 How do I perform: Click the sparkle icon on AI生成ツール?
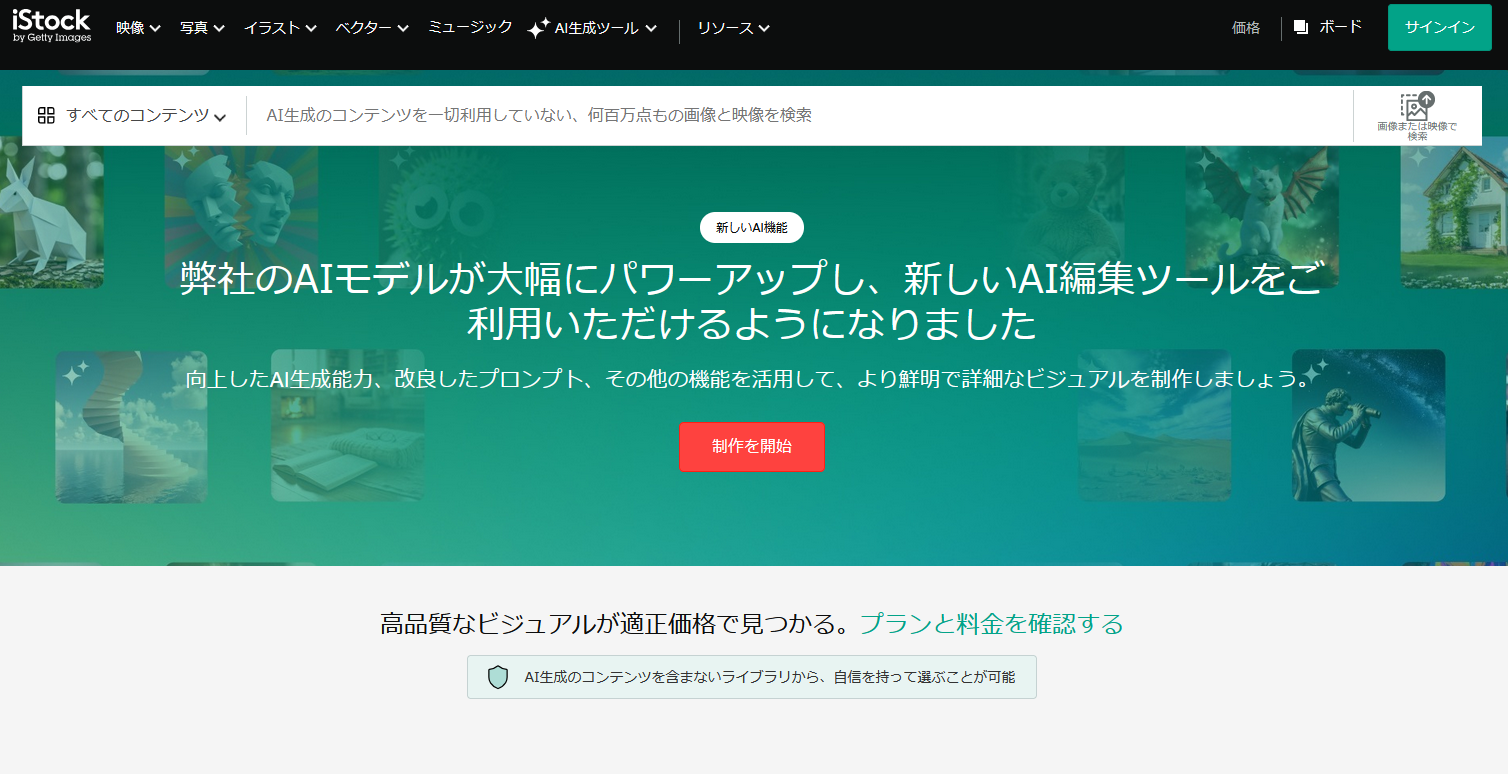[x=538, y=27]
